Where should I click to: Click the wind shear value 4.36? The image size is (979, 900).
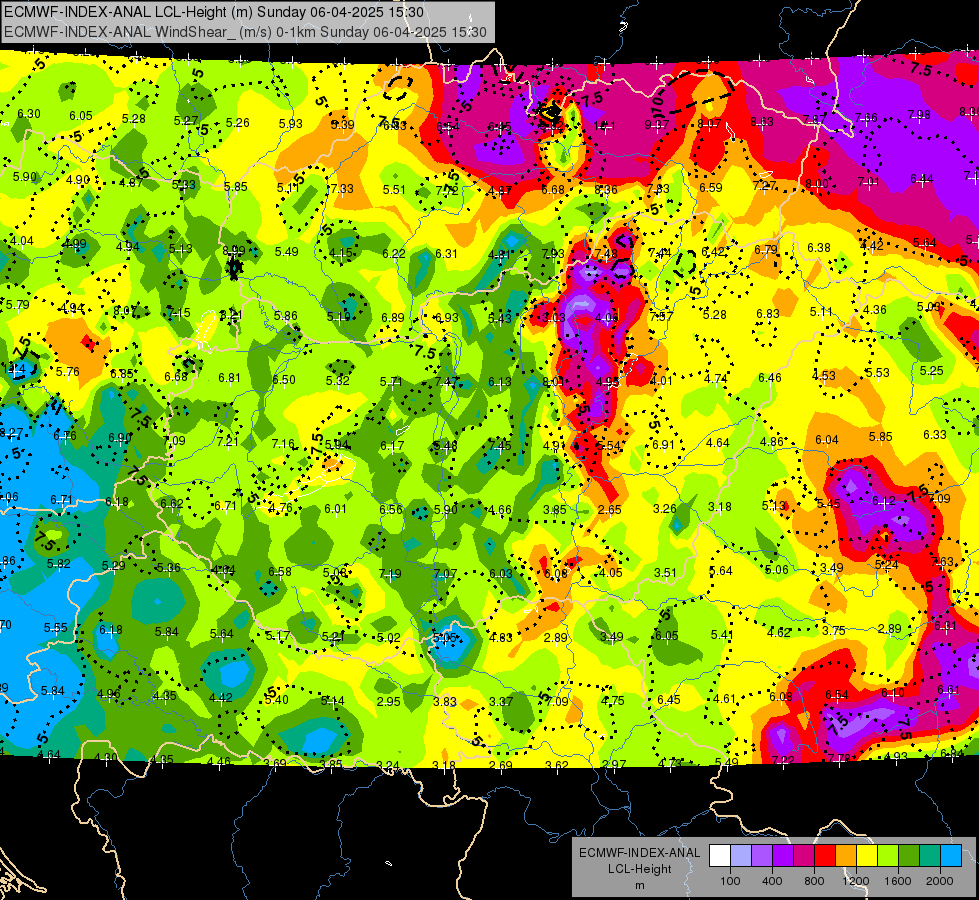tap(875, 310)
